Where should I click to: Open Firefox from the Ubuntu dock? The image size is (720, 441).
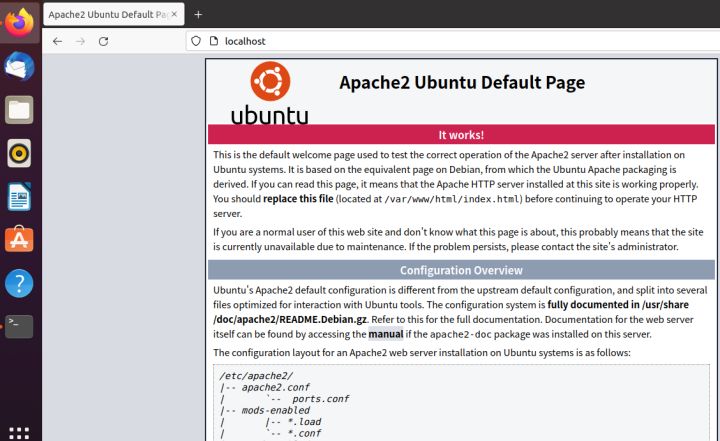coord(19,22)
